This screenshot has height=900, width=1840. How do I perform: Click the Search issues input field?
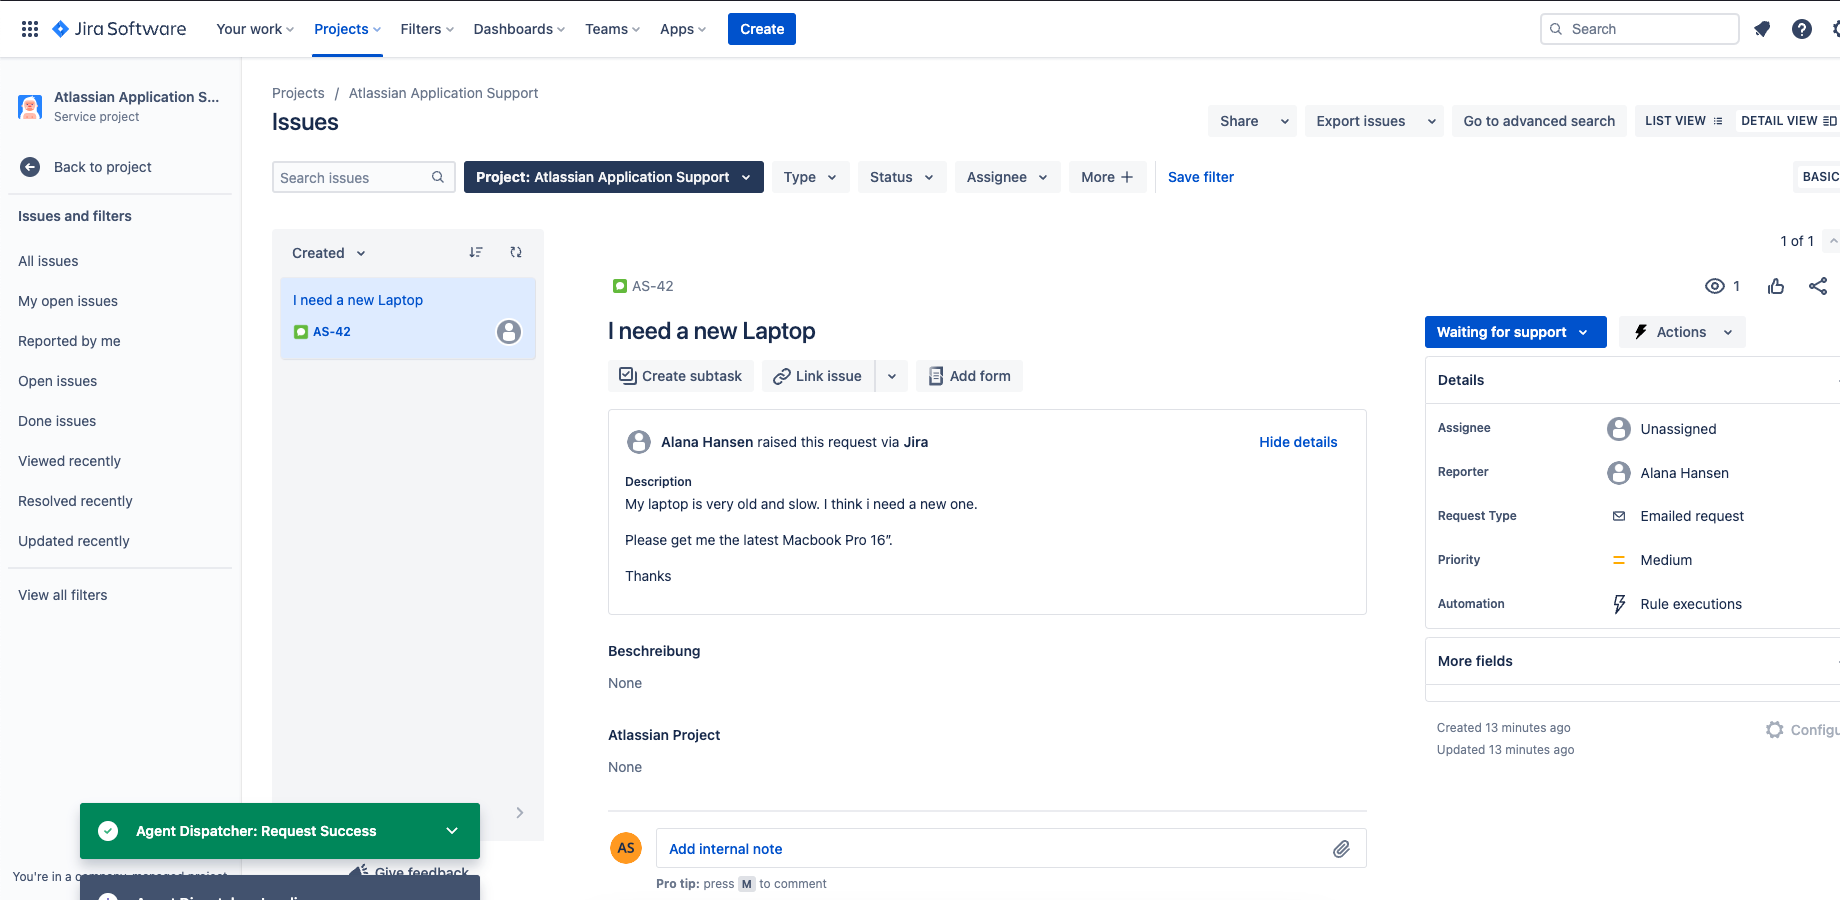pos(363,177)
